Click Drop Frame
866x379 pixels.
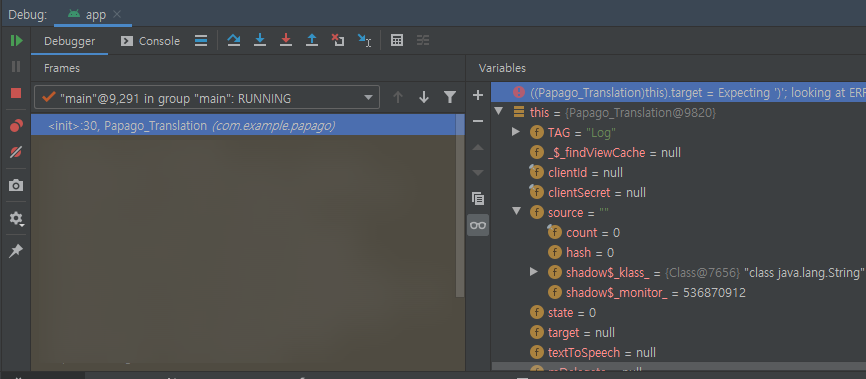pyautogui.click(x=338, y=40)
